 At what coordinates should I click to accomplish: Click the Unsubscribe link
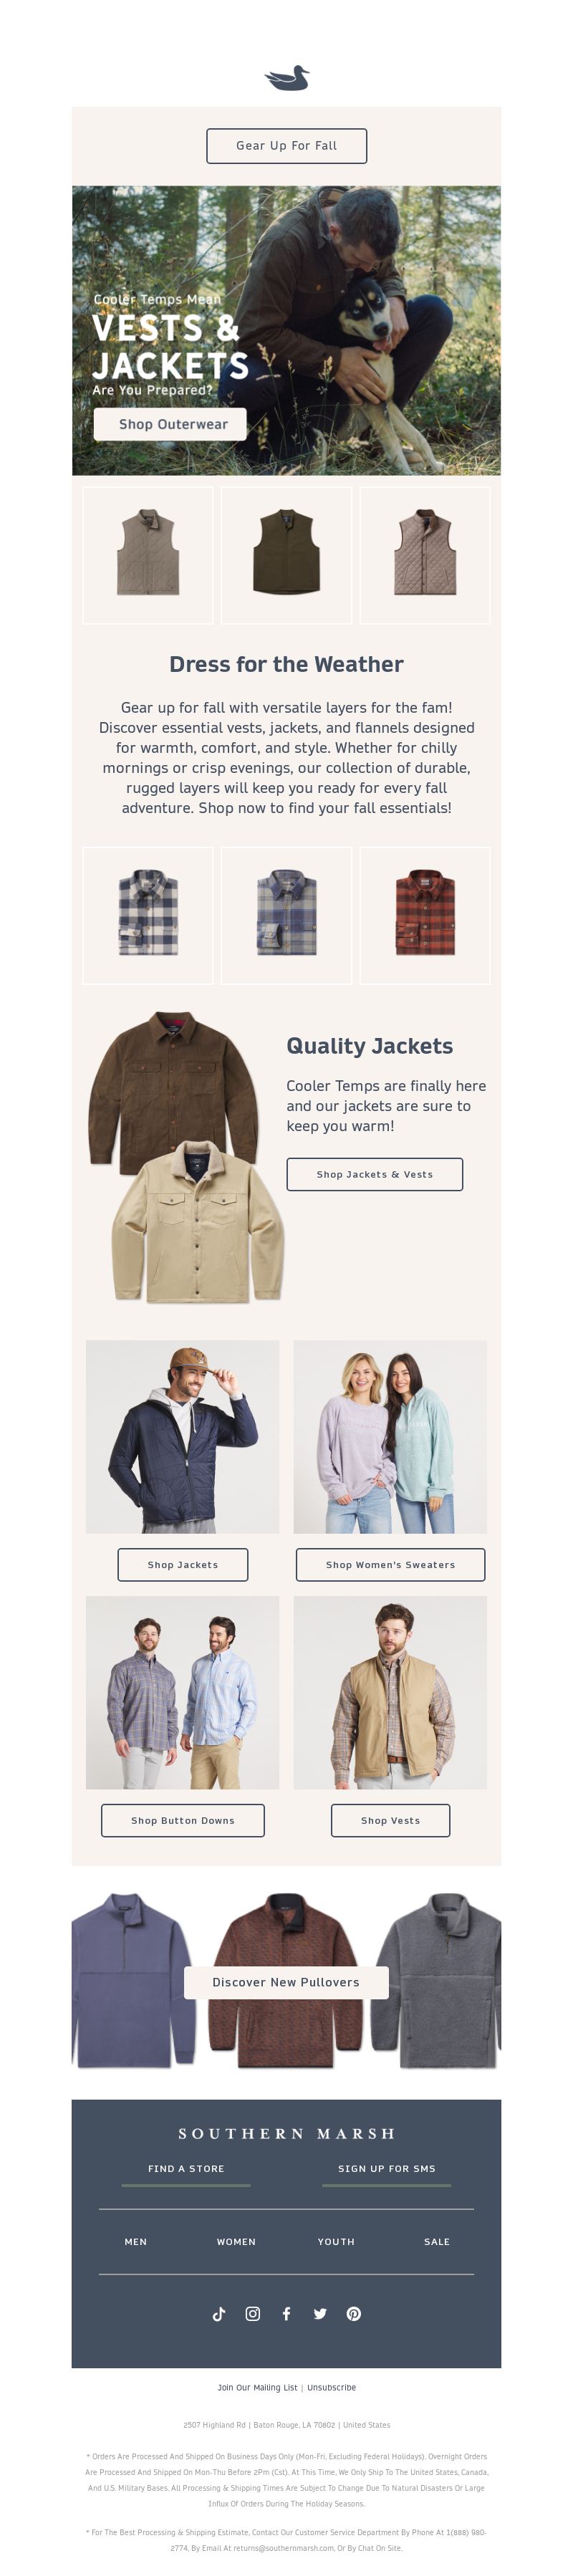tap(332, 2387)
